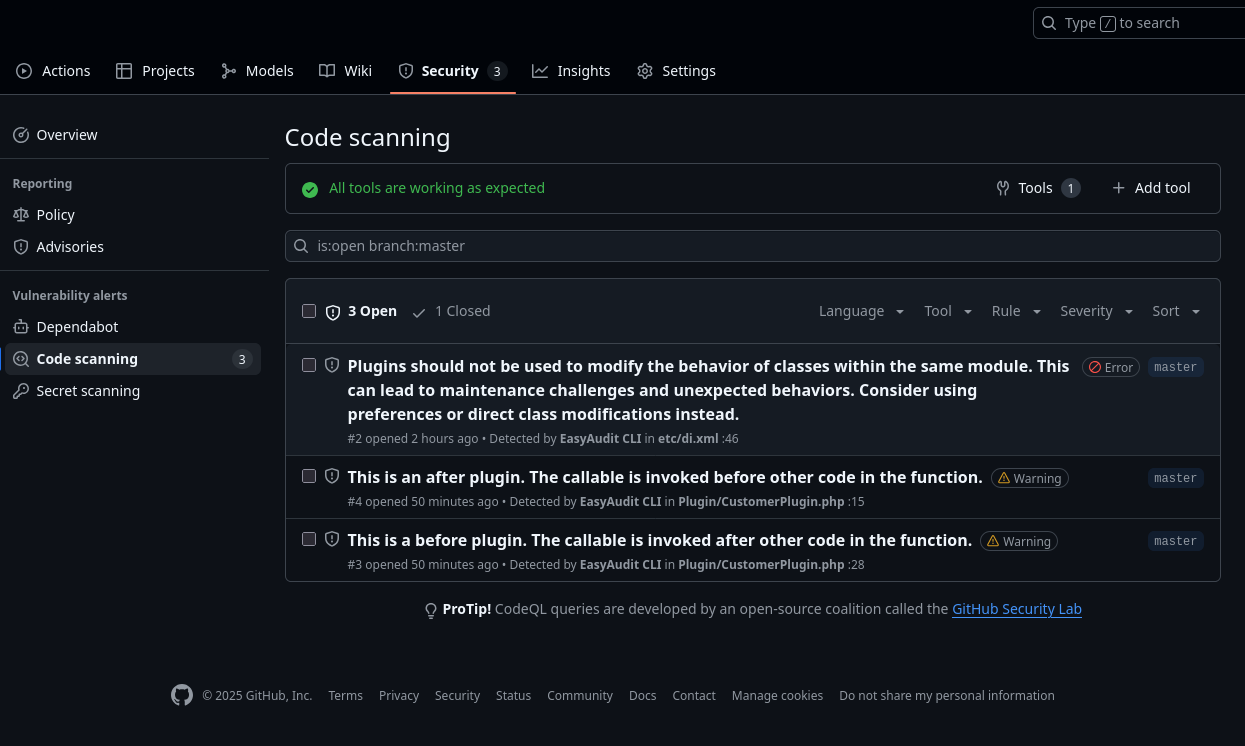Click the shield icon on before plugin alert

click(332, 539)
